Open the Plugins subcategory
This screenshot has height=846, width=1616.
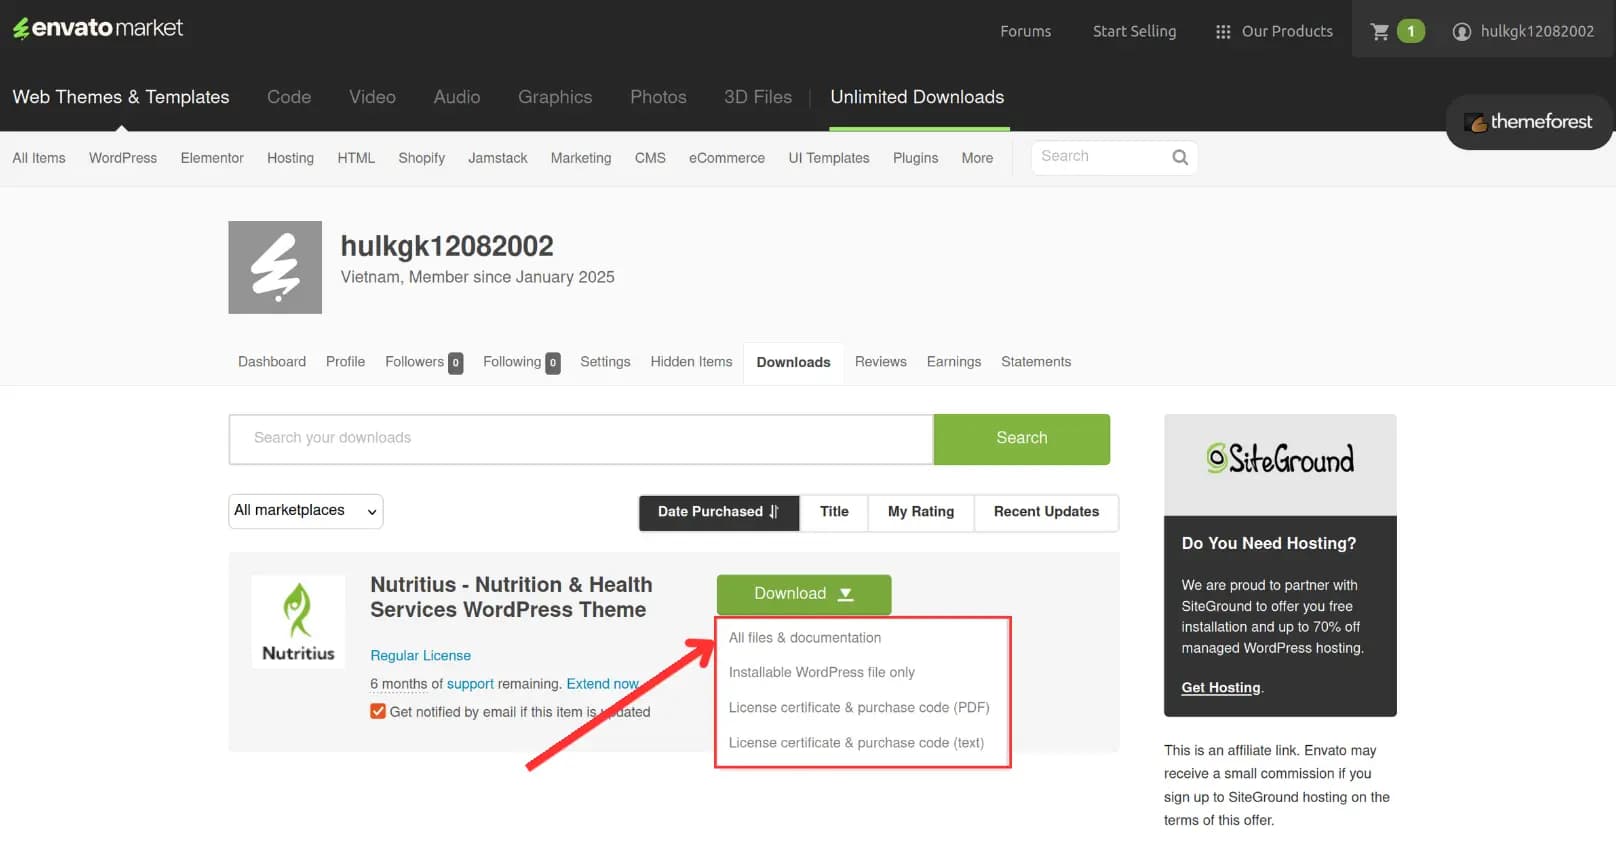coord(915,158)
